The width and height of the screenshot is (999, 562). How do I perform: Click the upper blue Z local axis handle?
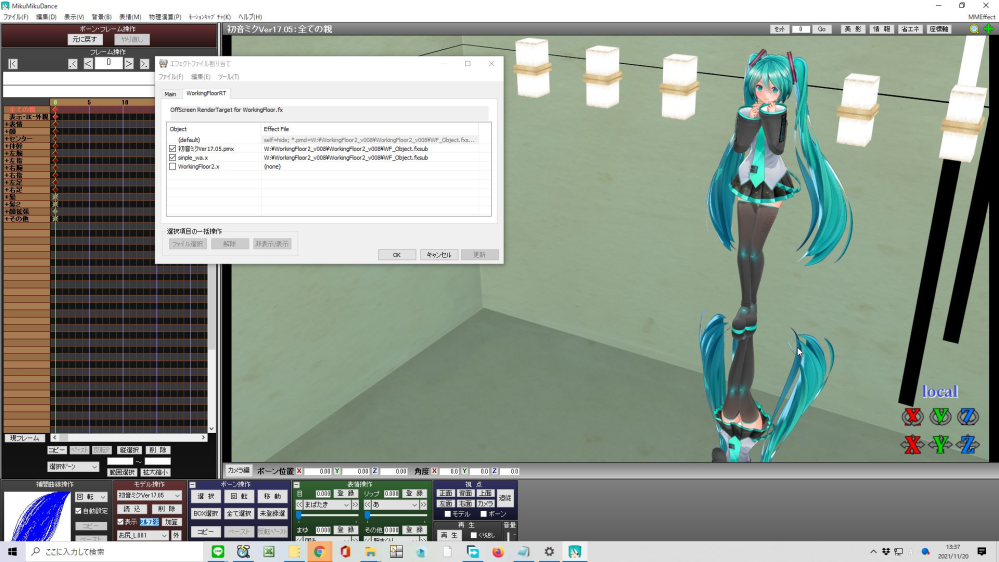pos(968,417)
